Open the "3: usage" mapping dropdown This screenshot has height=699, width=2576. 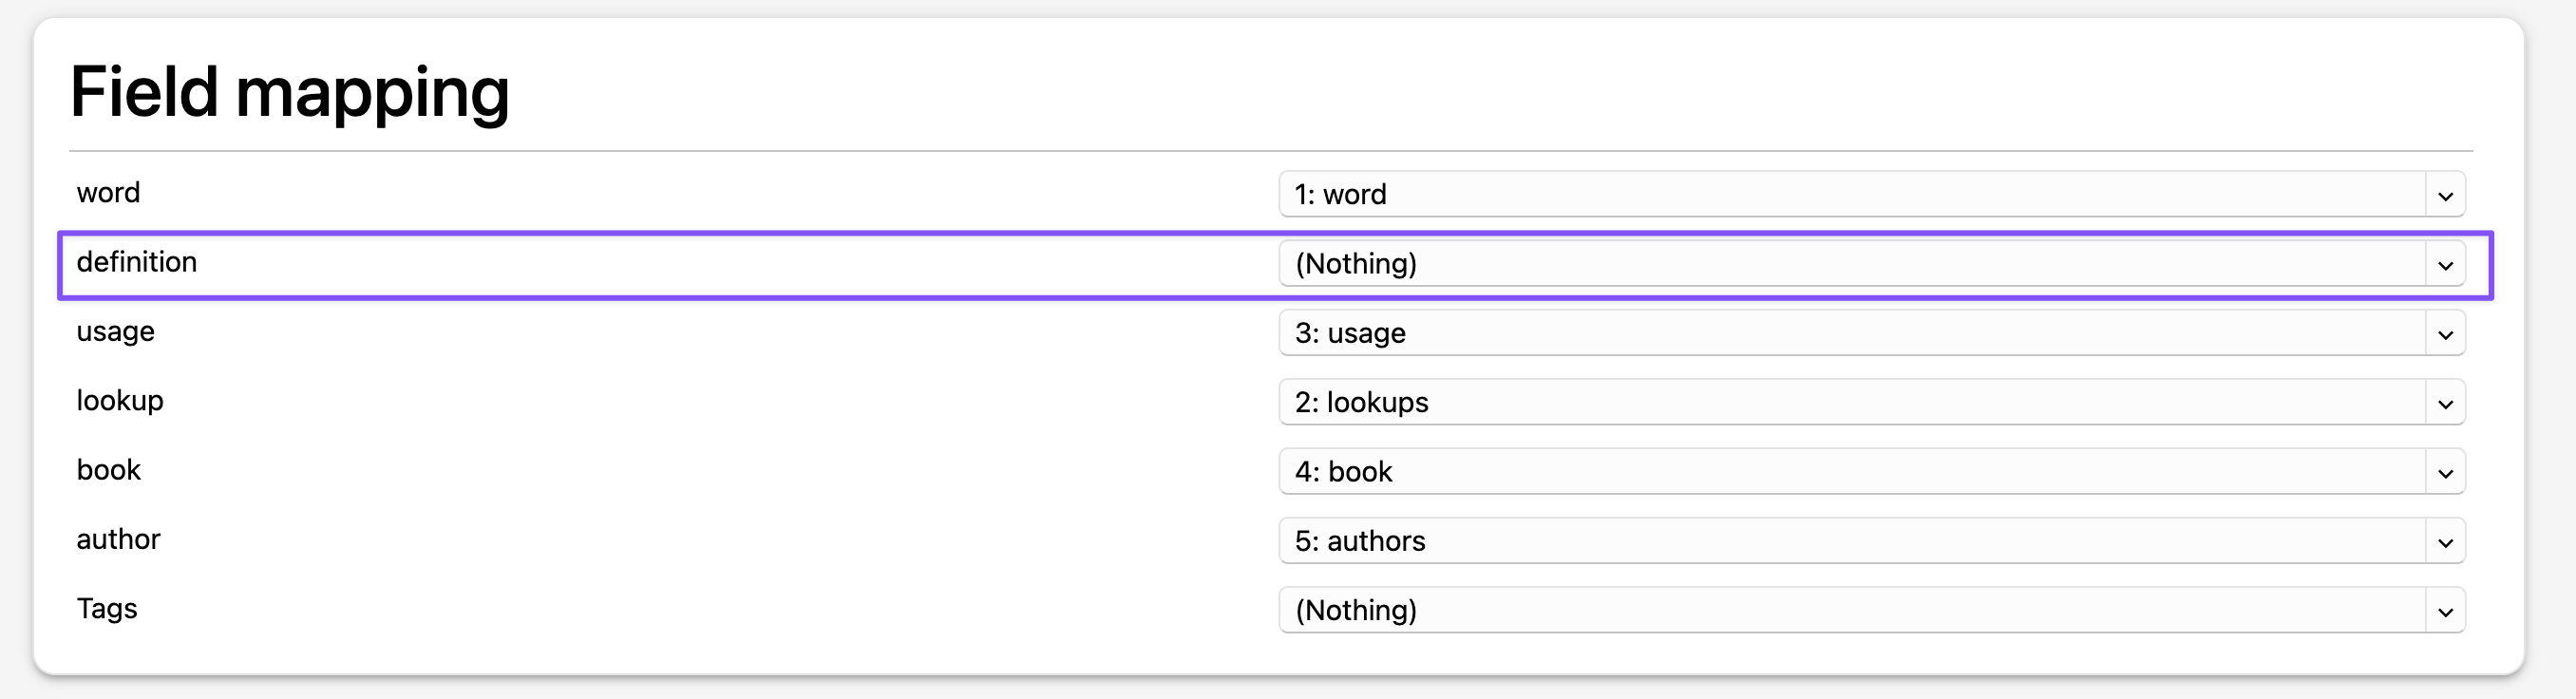(x=1850, y=333)
